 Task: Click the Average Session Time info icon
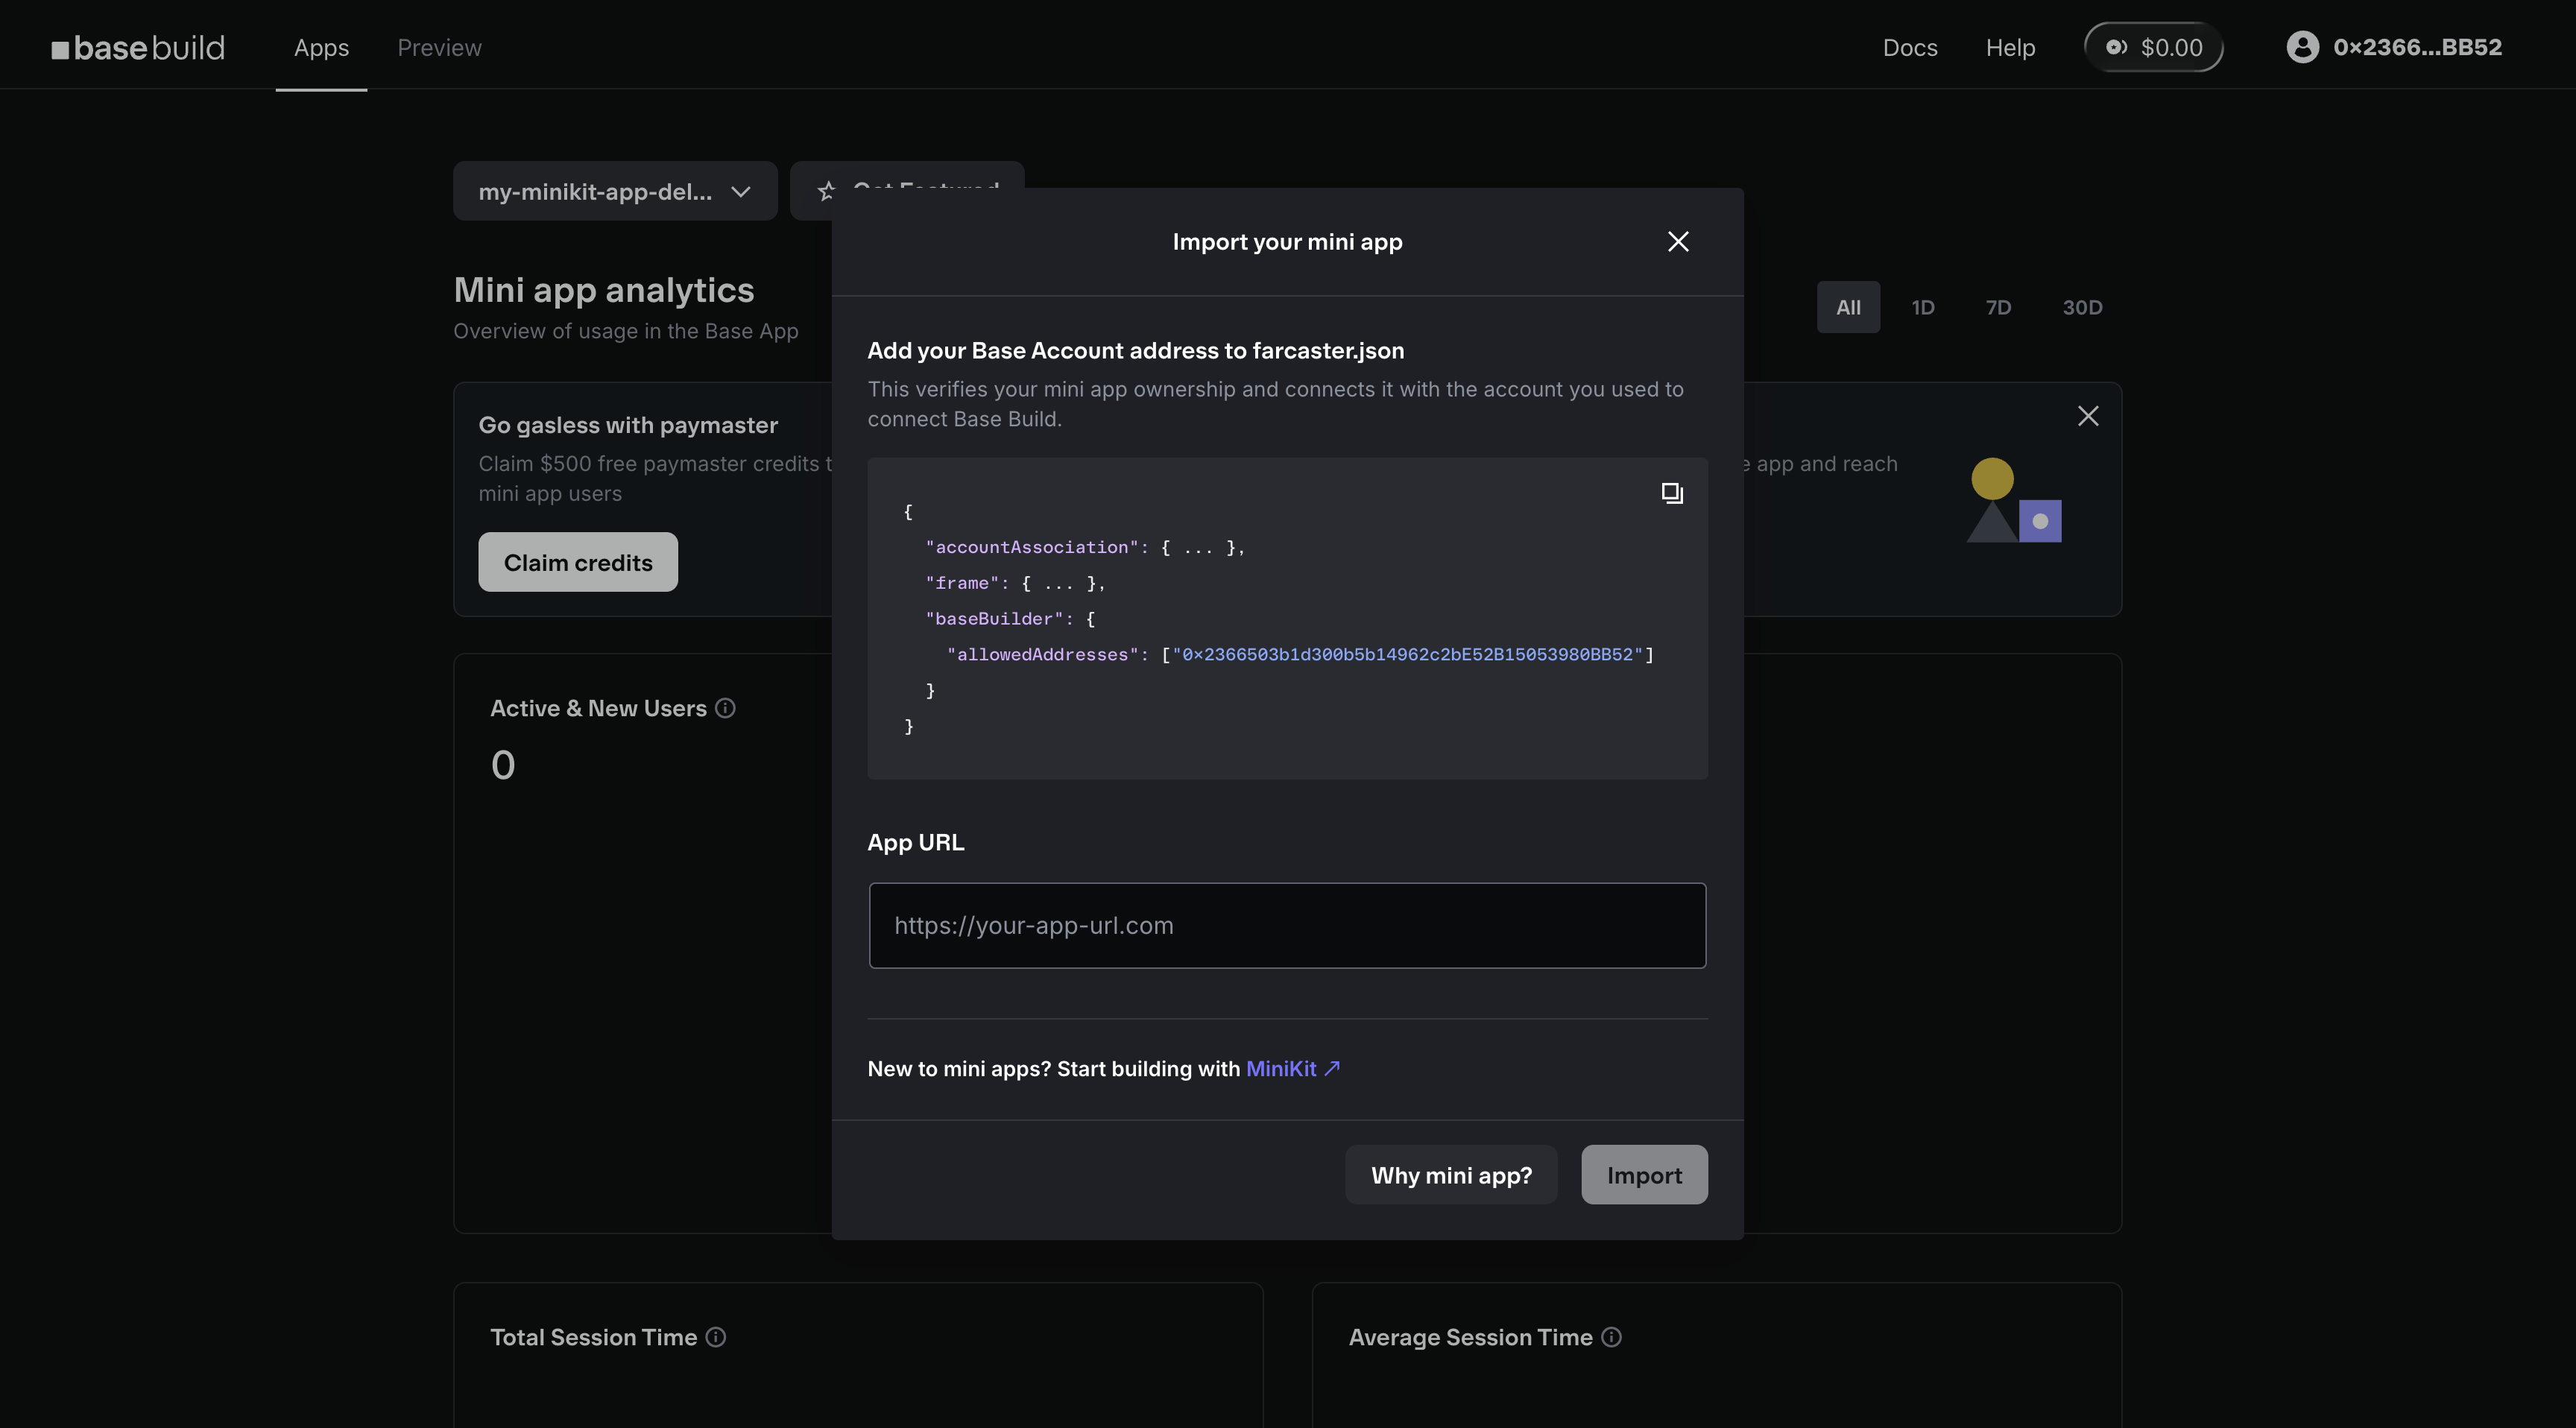pyautogui.click(x=1611, y=1337)
